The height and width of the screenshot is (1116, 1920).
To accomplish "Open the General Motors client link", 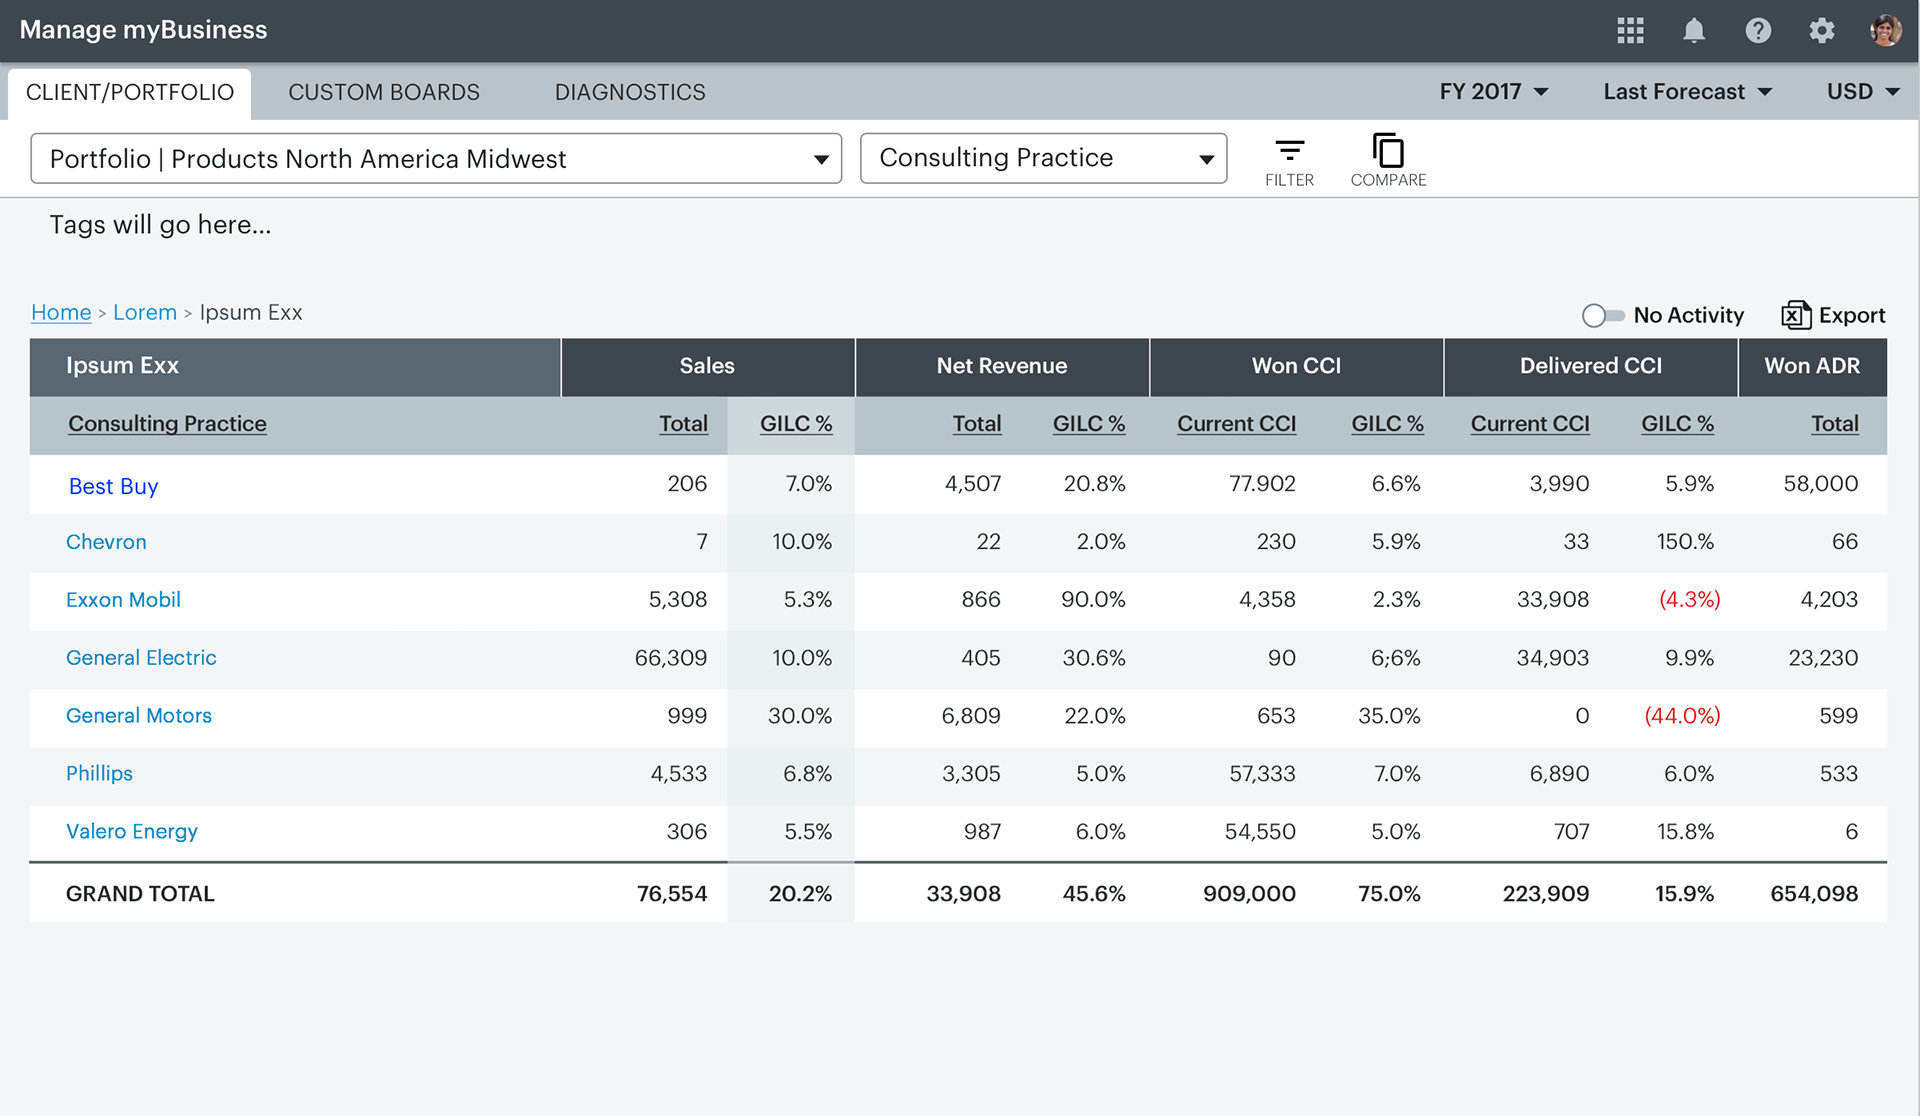I will (139, 716).
